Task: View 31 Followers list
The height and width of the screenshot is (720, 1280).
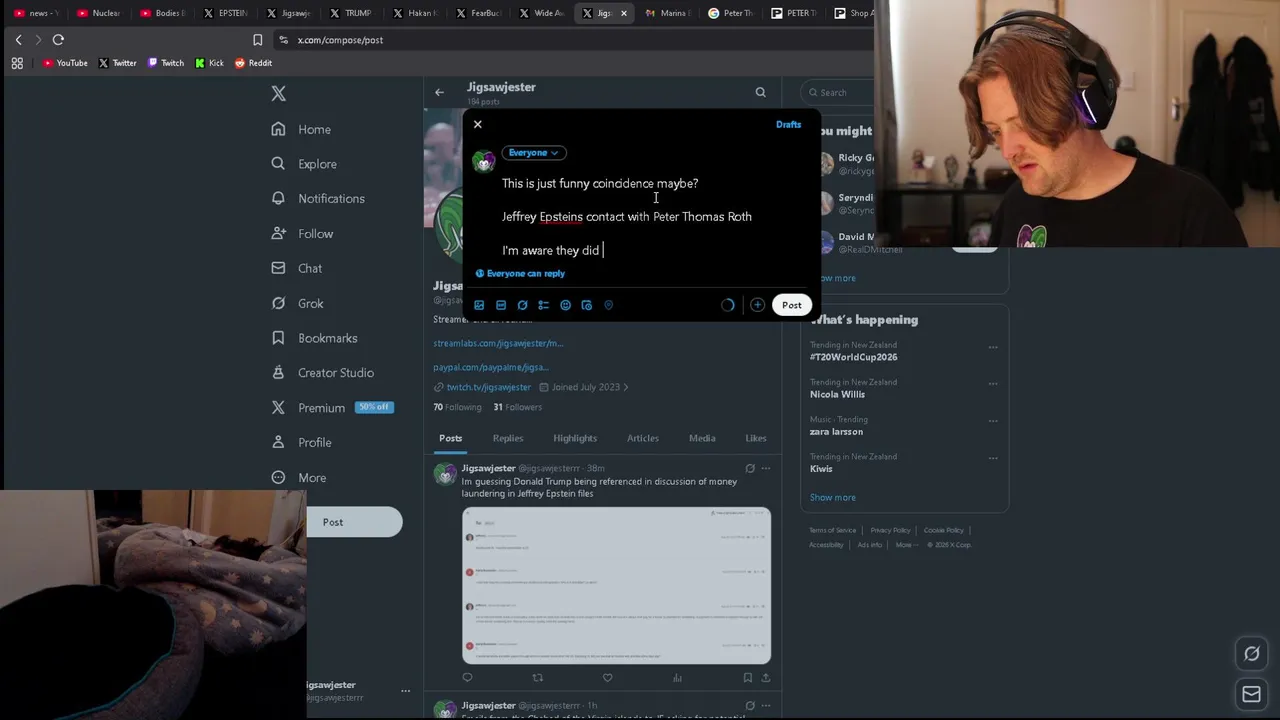Action: click(517, 407)
